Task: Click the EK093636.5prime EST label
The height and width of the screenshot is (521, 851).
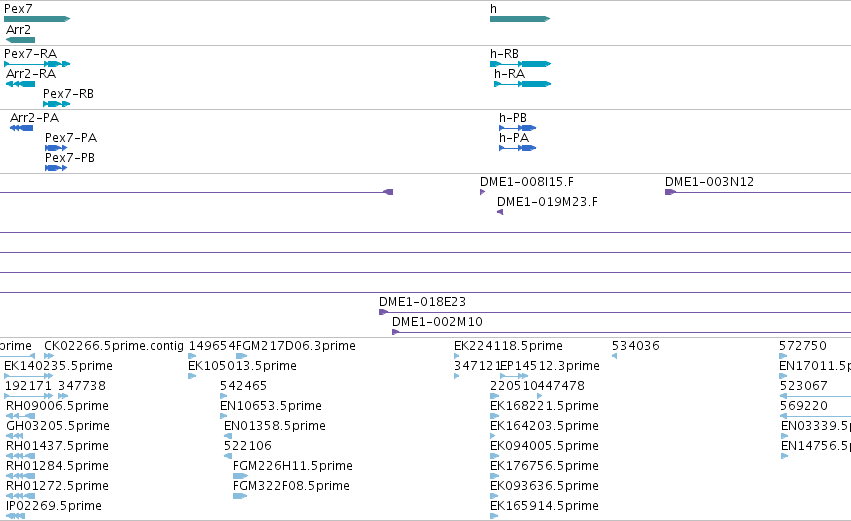Action: tap(544, 486)
